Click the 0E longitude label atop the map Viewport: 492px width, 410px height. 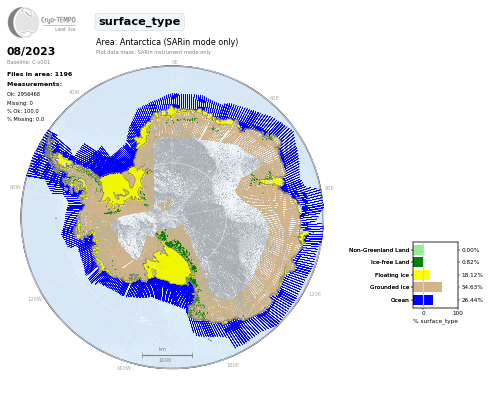tap(174, 62)
